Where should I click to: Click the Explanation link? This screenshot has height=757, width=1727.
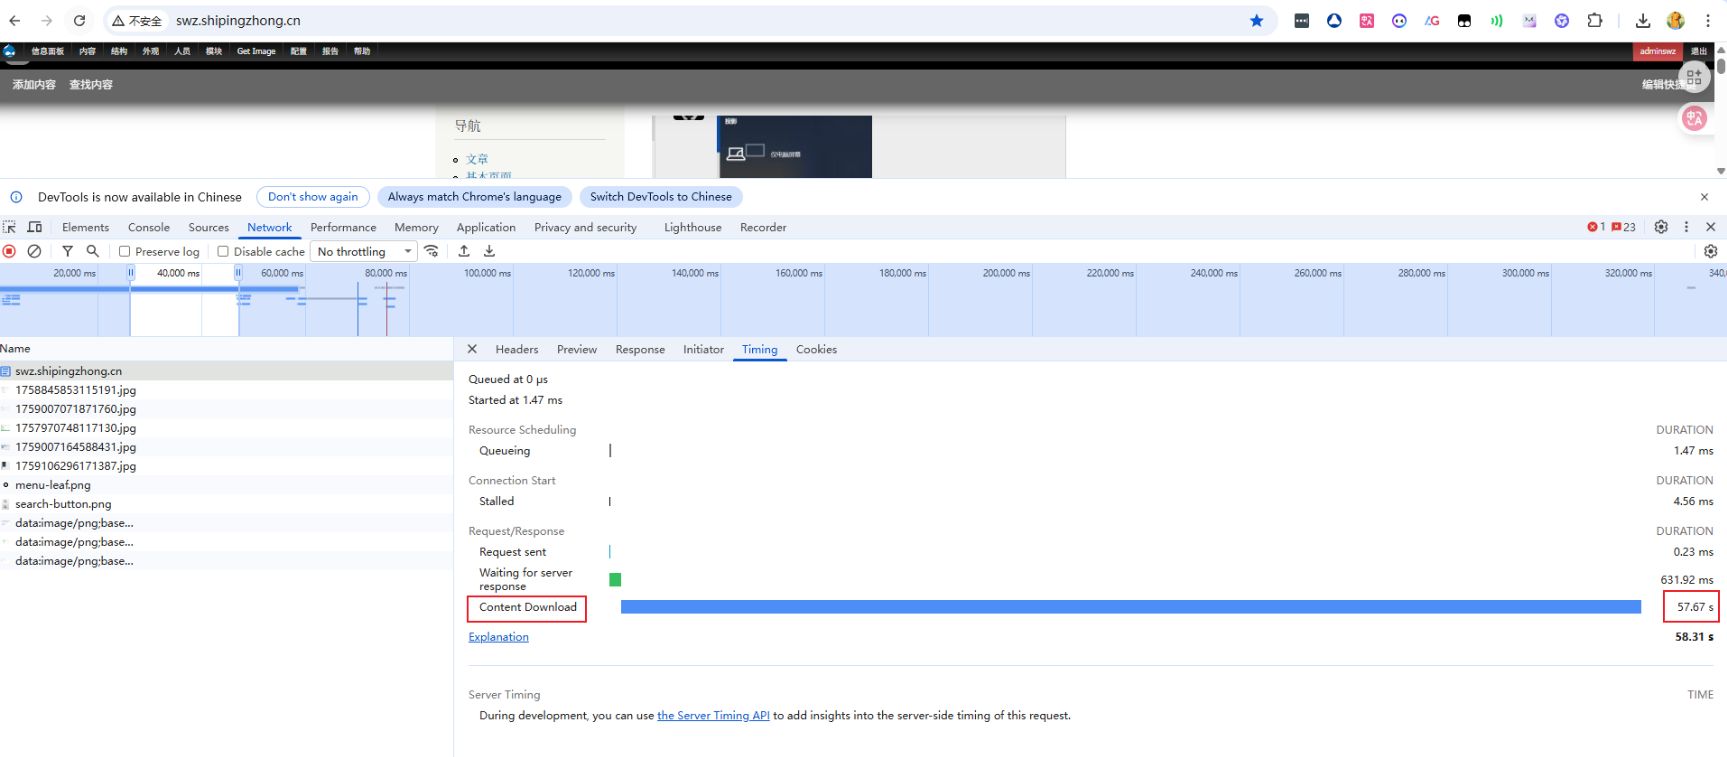pyautogui.click(x=498, y=637)
